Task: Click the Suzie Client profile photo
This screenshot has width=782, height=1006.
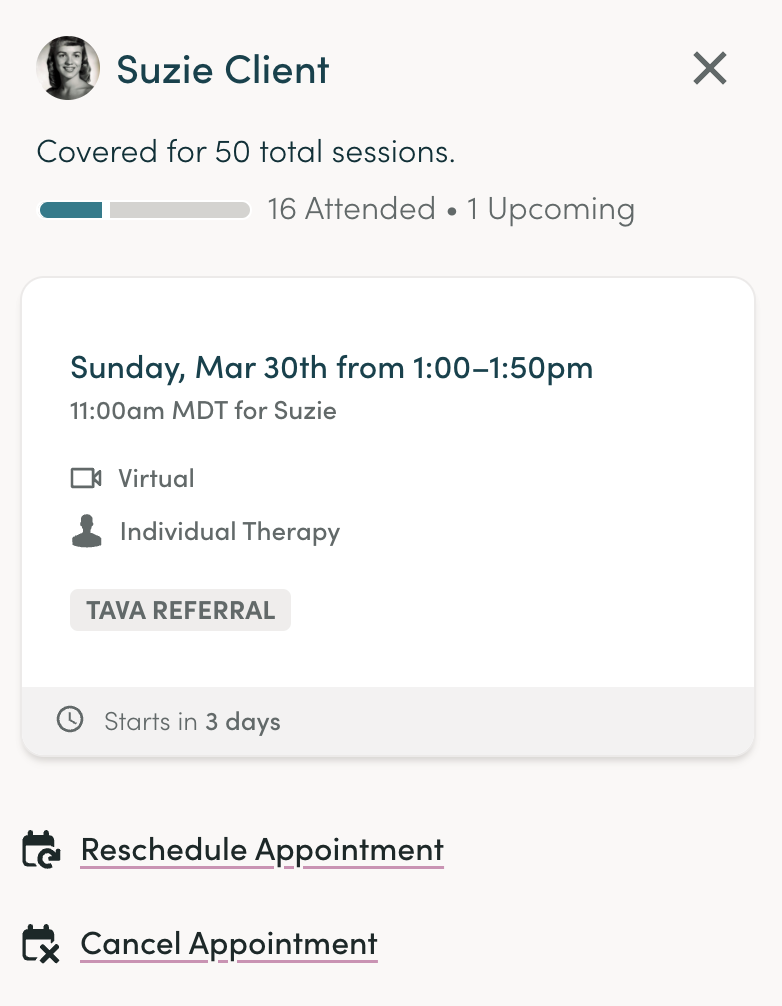Action: 68,68
